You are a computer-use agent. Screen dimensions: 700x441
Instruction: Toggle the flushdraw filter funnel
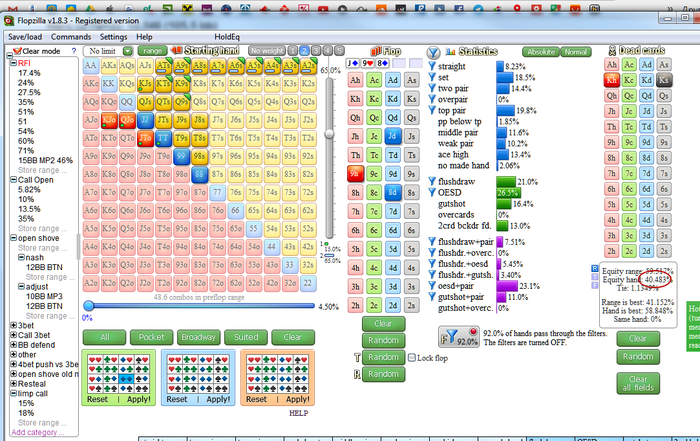[432, 181]
